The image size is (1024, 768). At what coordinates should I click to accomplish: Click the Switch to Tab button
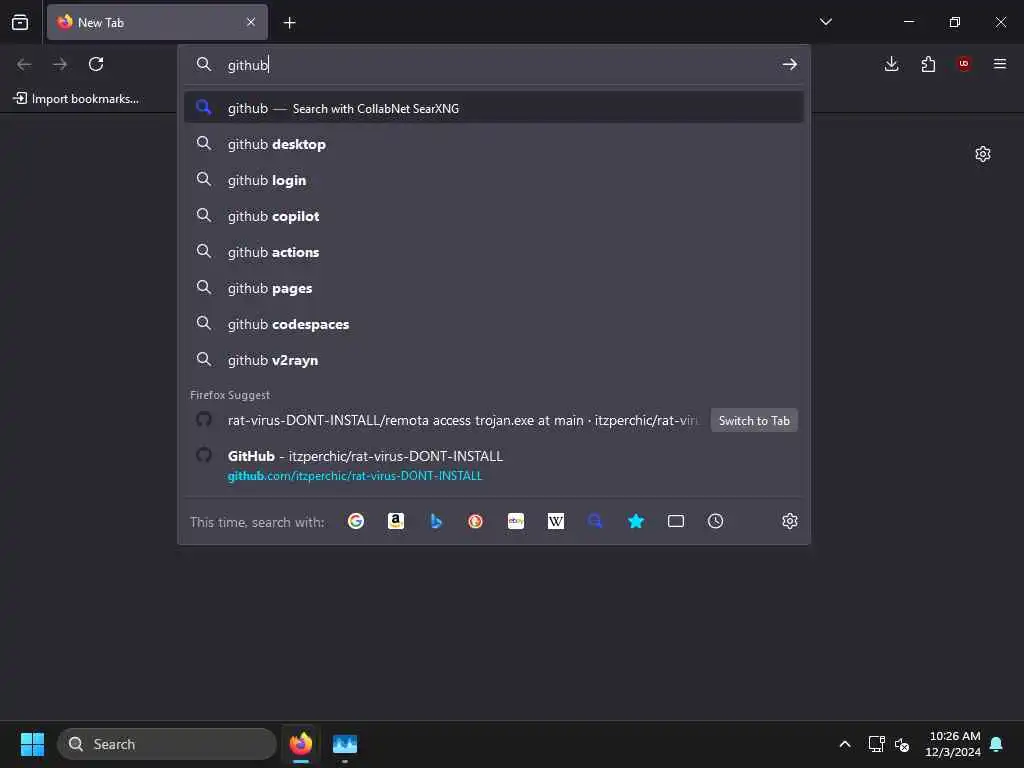(754, 421)
